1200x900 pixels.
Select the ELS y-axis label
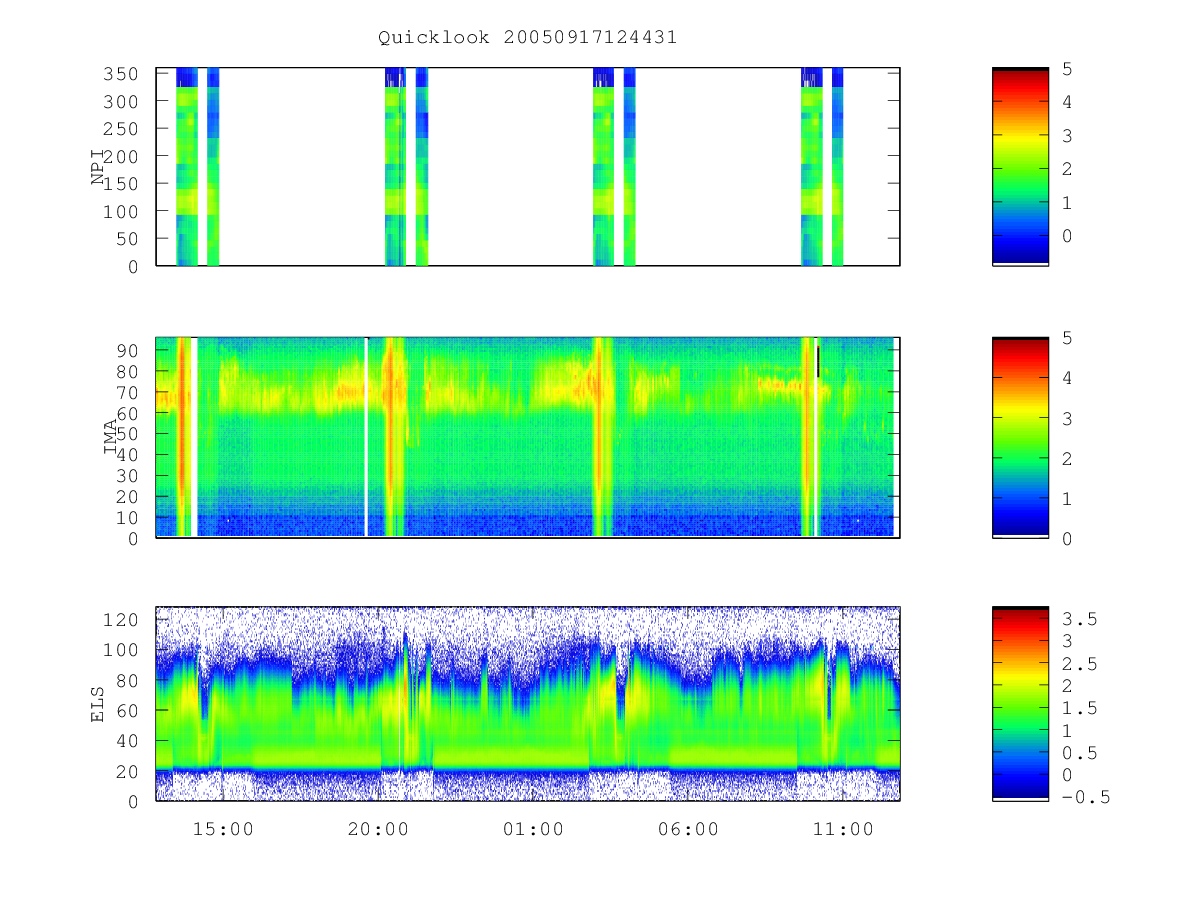pos(98,703)
